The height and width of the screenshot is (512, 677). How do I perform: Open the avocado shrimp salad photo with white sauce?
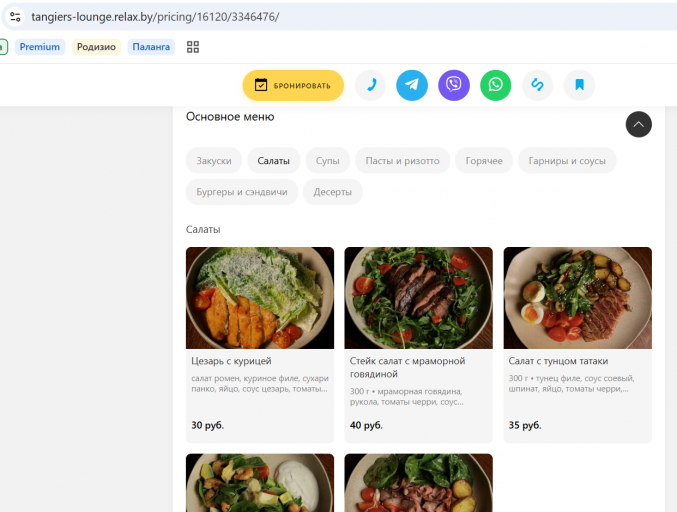coord(260,483)
